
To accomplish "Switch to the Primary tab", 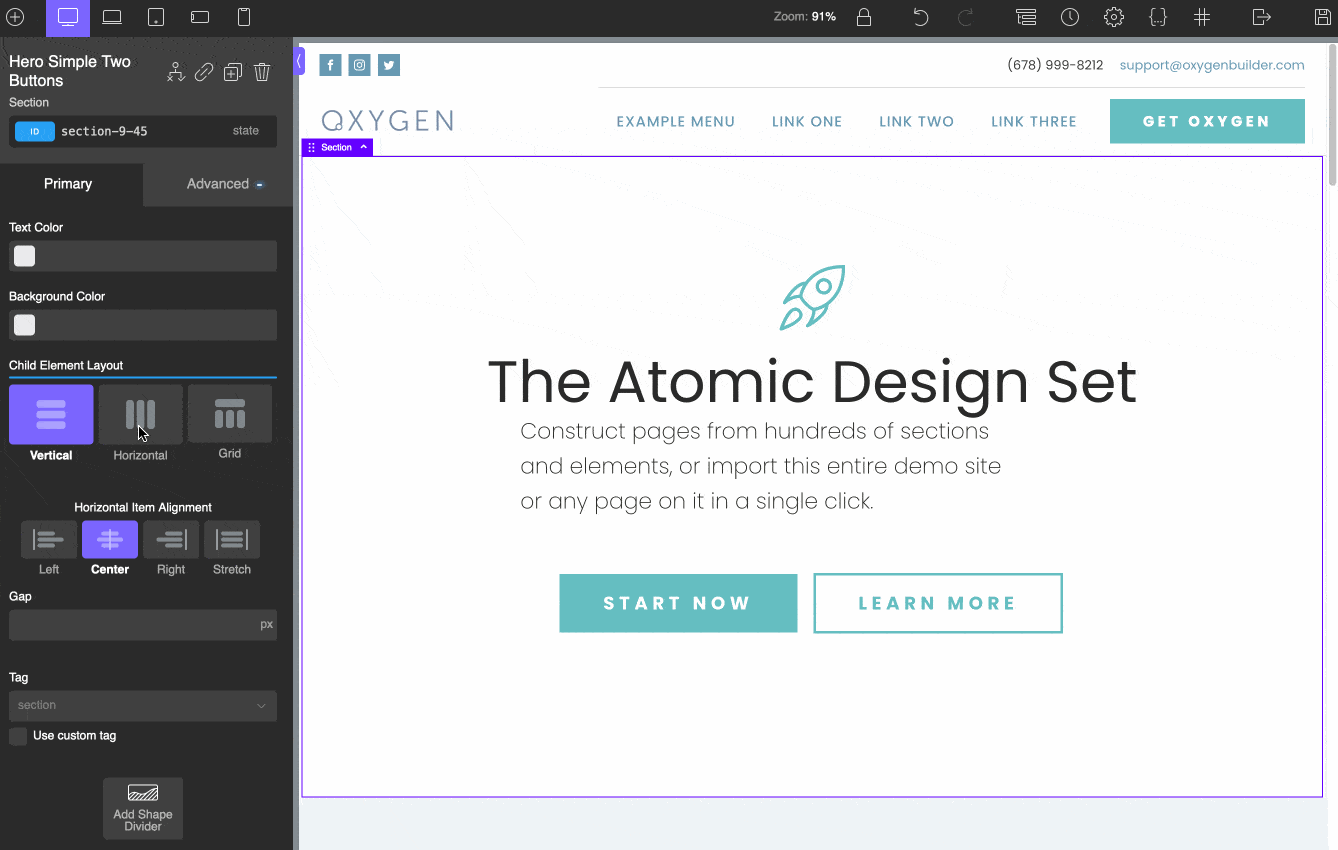I will 67,183.
